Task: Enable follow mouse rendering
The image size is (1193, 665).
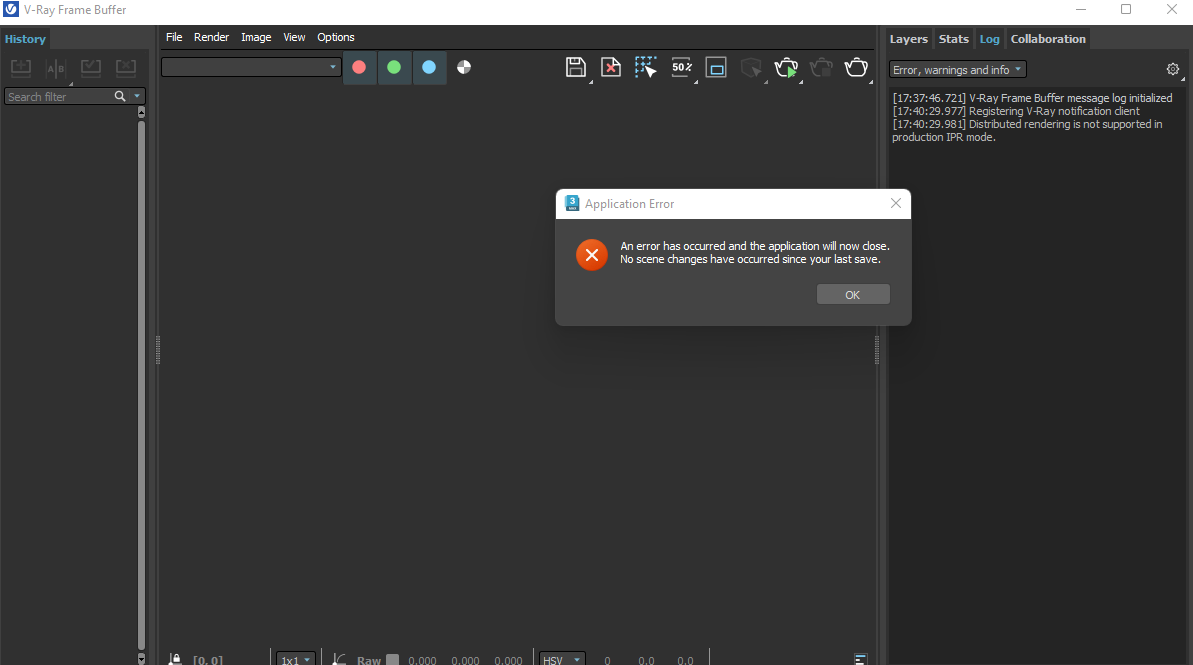Action: pyautogui.click(x=646, y=67)
